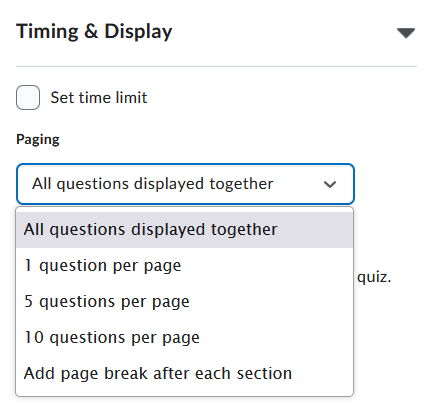Close the Paging combo box
The width and height of the screenshot is (428, 404).
pos(185,184)
